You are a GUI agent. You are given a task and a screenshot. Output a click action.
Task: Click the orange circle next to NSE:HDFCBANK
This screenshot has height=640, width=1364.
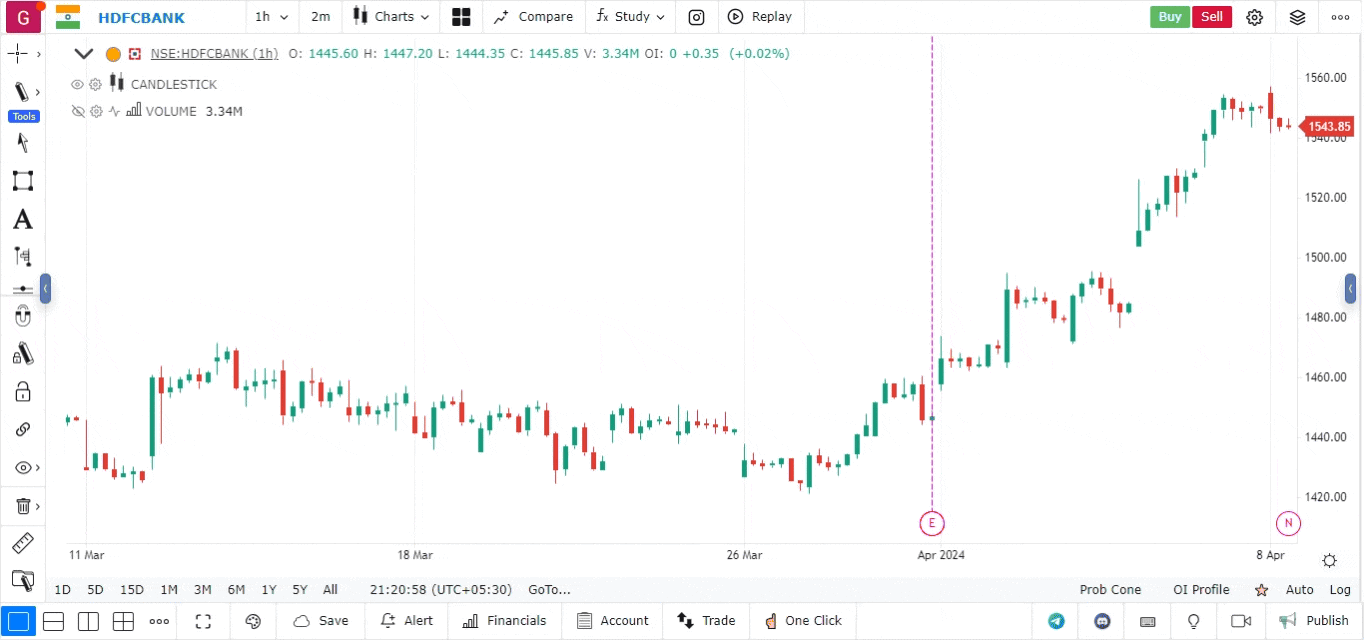[113, 54]
